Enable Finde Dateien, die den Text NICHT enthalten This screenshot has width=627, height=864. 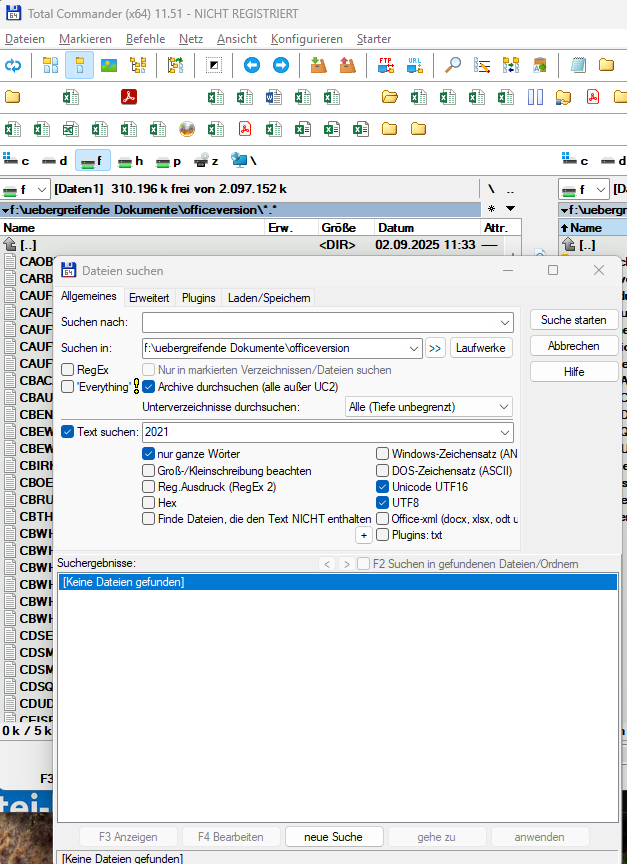(x=148, y=519)
